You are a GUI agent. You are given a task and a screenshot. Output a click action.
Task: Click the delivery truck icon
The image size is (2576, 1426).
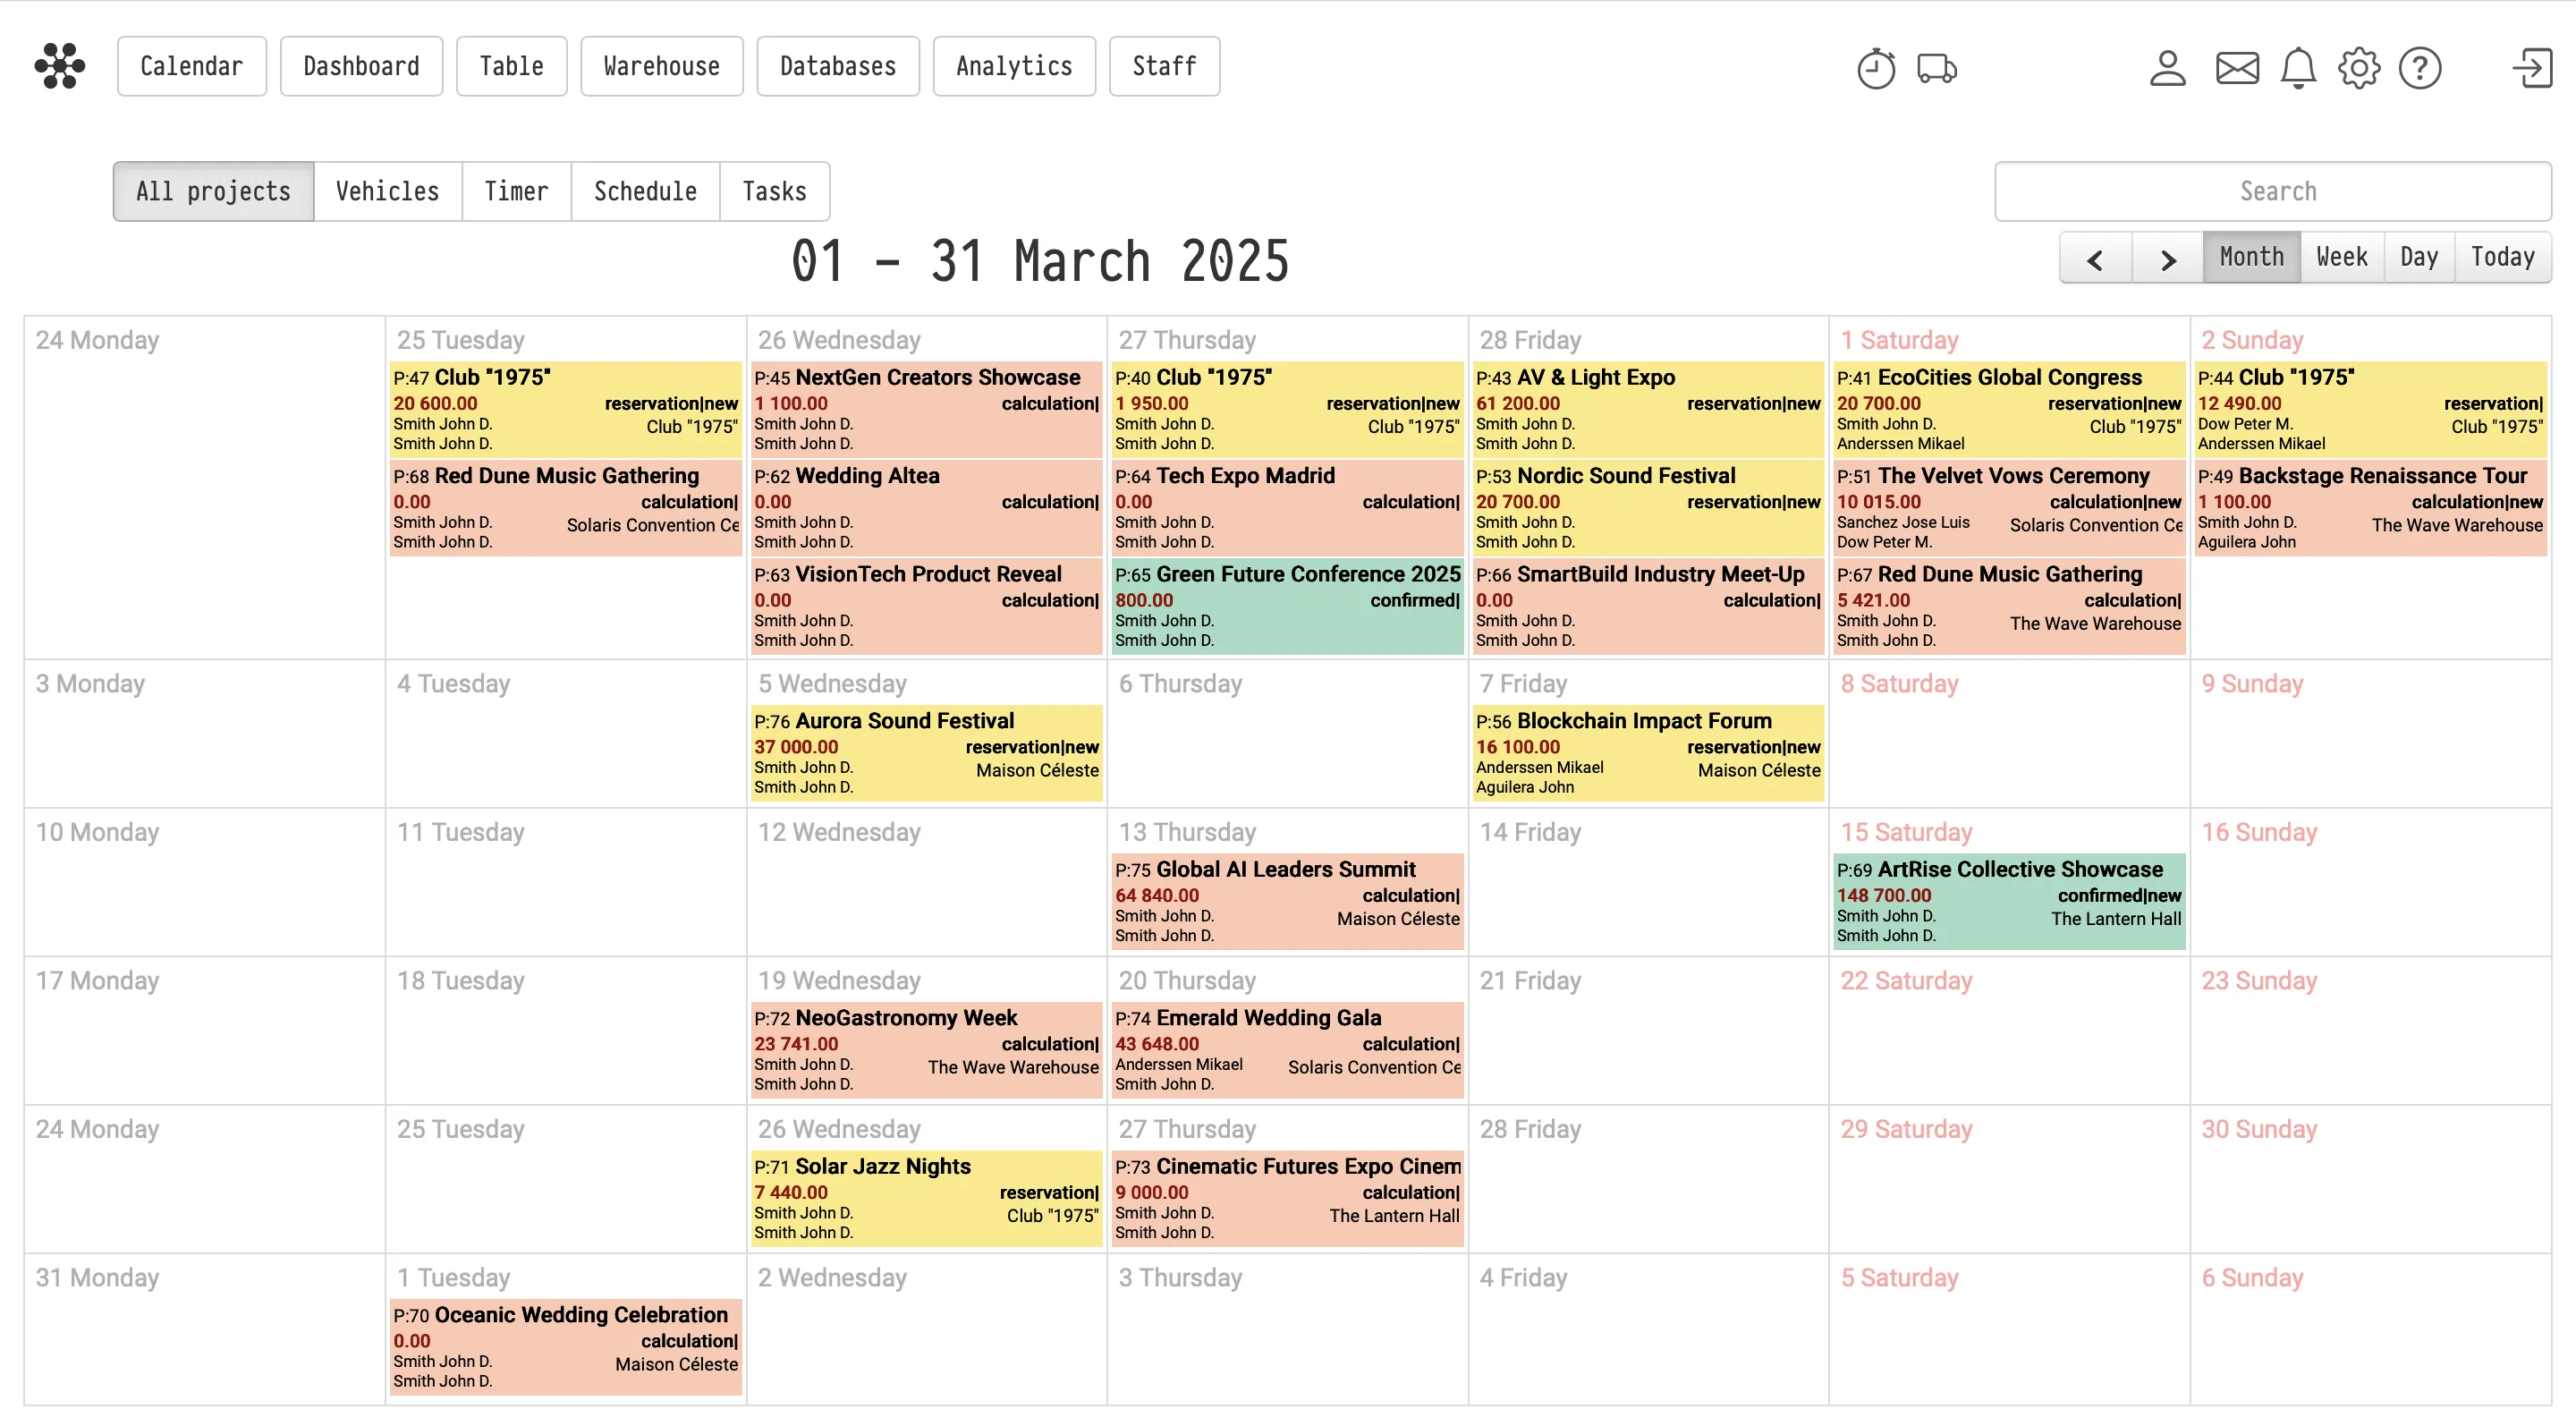point(1937,68)
